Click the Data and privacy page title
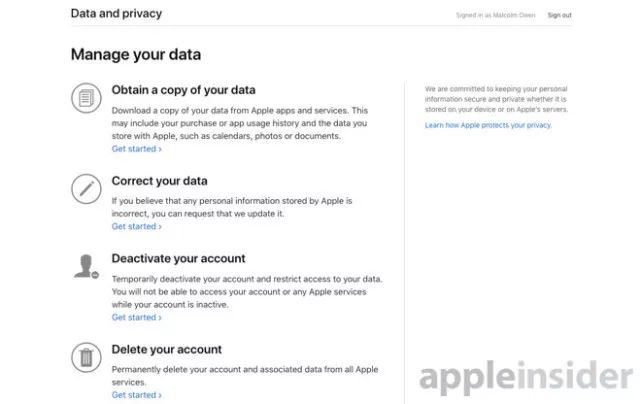 116,14
